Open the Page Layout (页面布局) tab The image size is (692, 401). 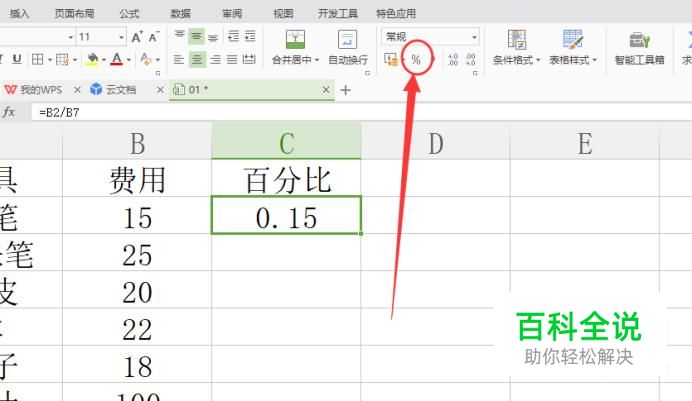point(74,14)
